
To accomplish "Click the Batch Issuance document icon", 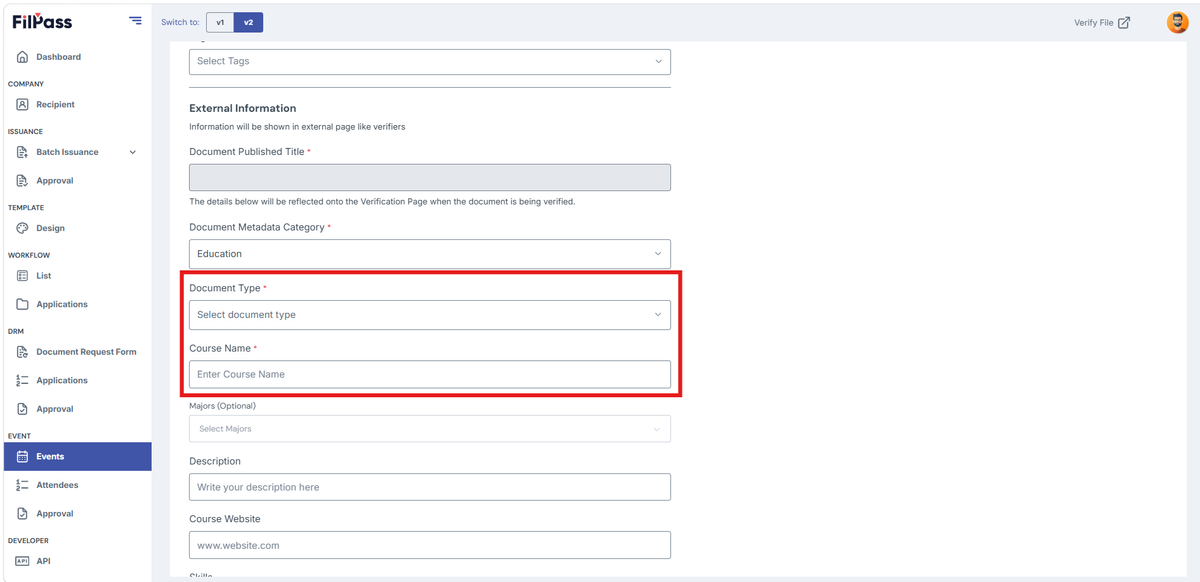I will click(23, 152).
